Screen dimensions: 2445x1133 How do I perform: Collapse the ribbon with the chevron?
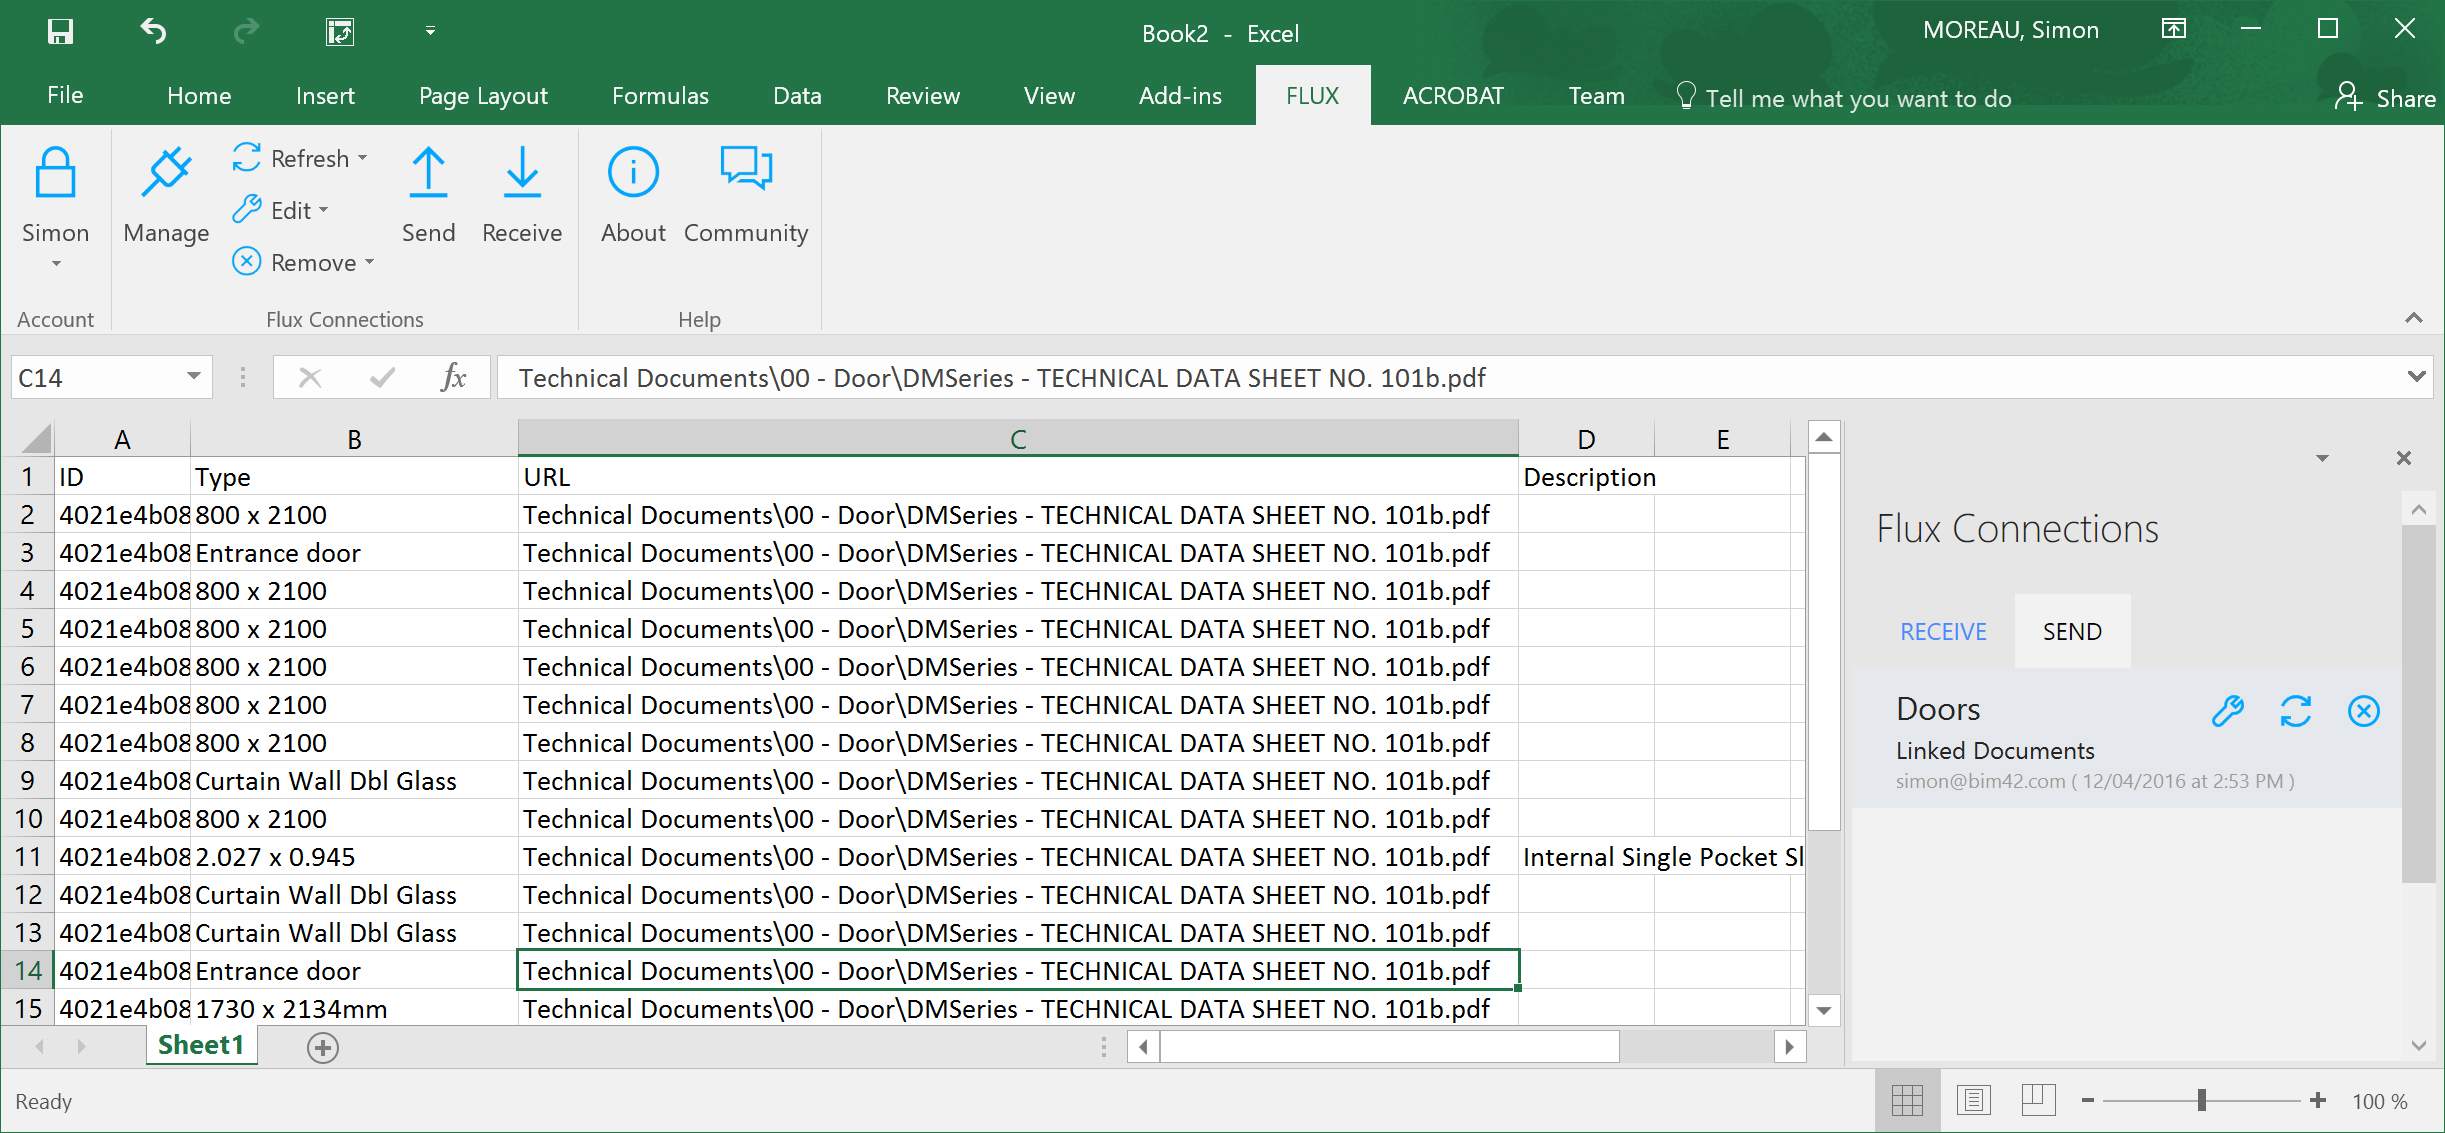(x=2414, y=318)
